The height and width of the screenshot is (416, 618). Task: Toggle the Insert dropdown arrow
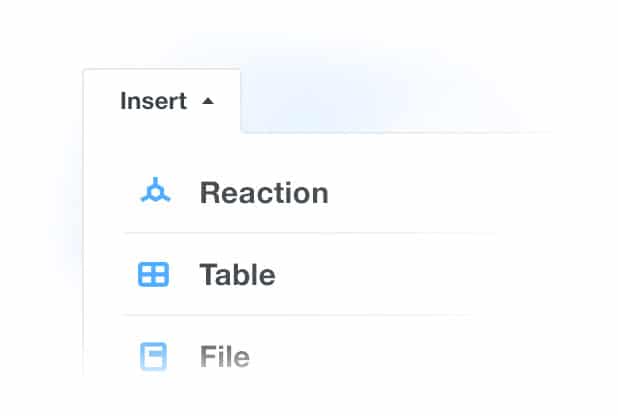click(x=207, y=101)
